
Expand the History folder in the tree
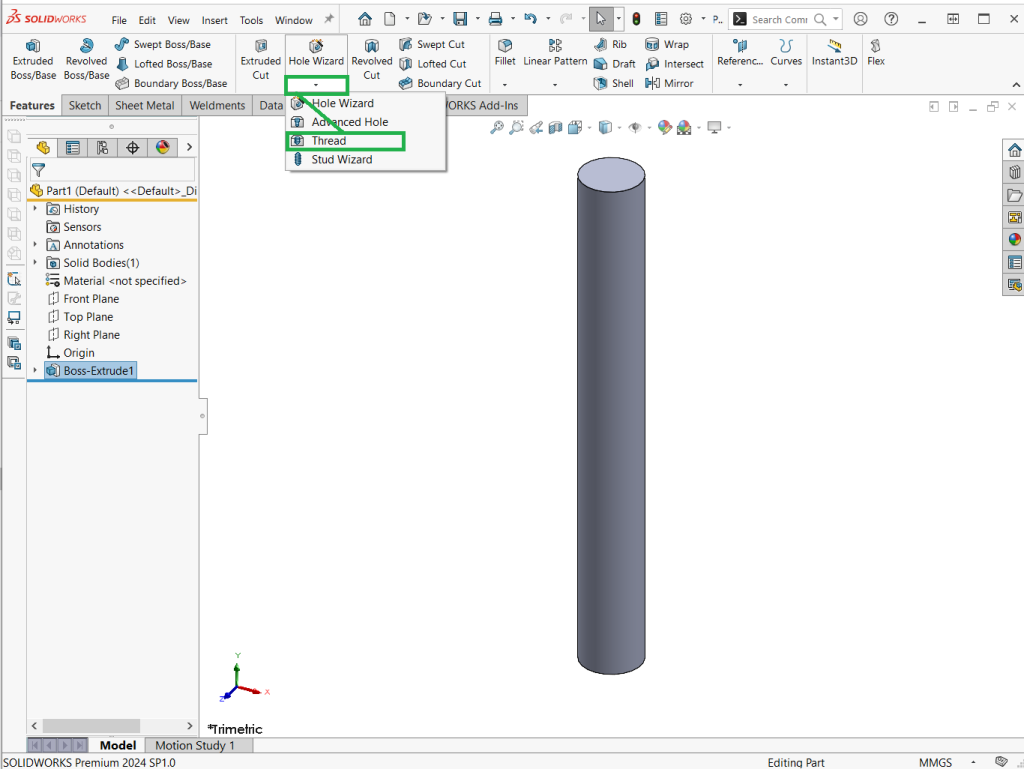tap(36, 209)
